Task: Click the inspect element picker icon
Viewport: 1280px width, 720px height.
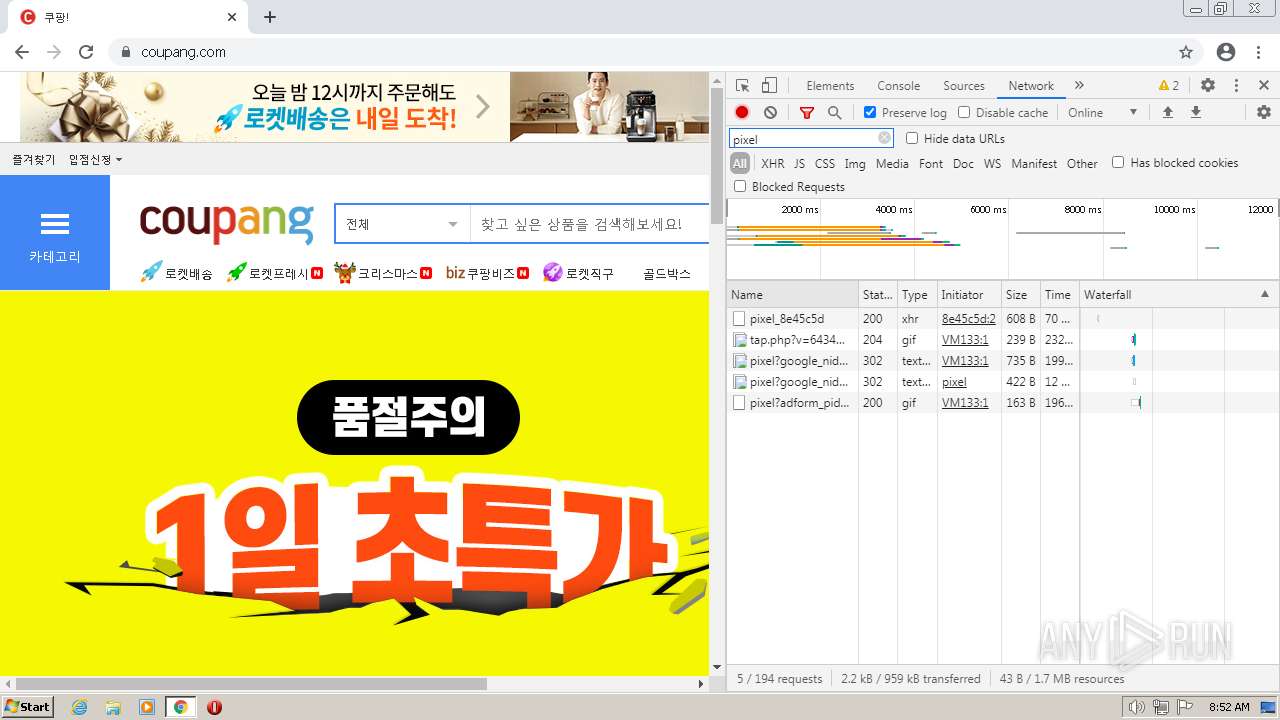Action: click(x=742, y=86)
